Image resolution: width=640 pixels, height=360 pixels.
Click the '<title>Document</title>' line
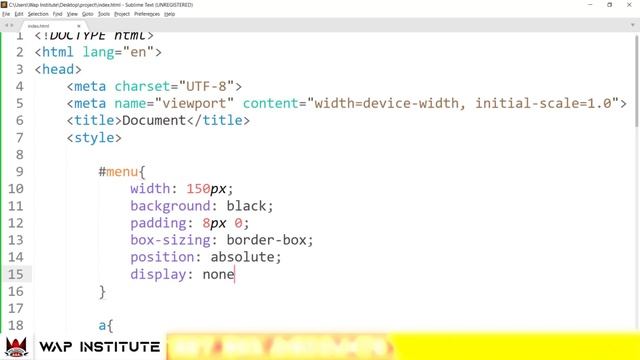(158, 121)
